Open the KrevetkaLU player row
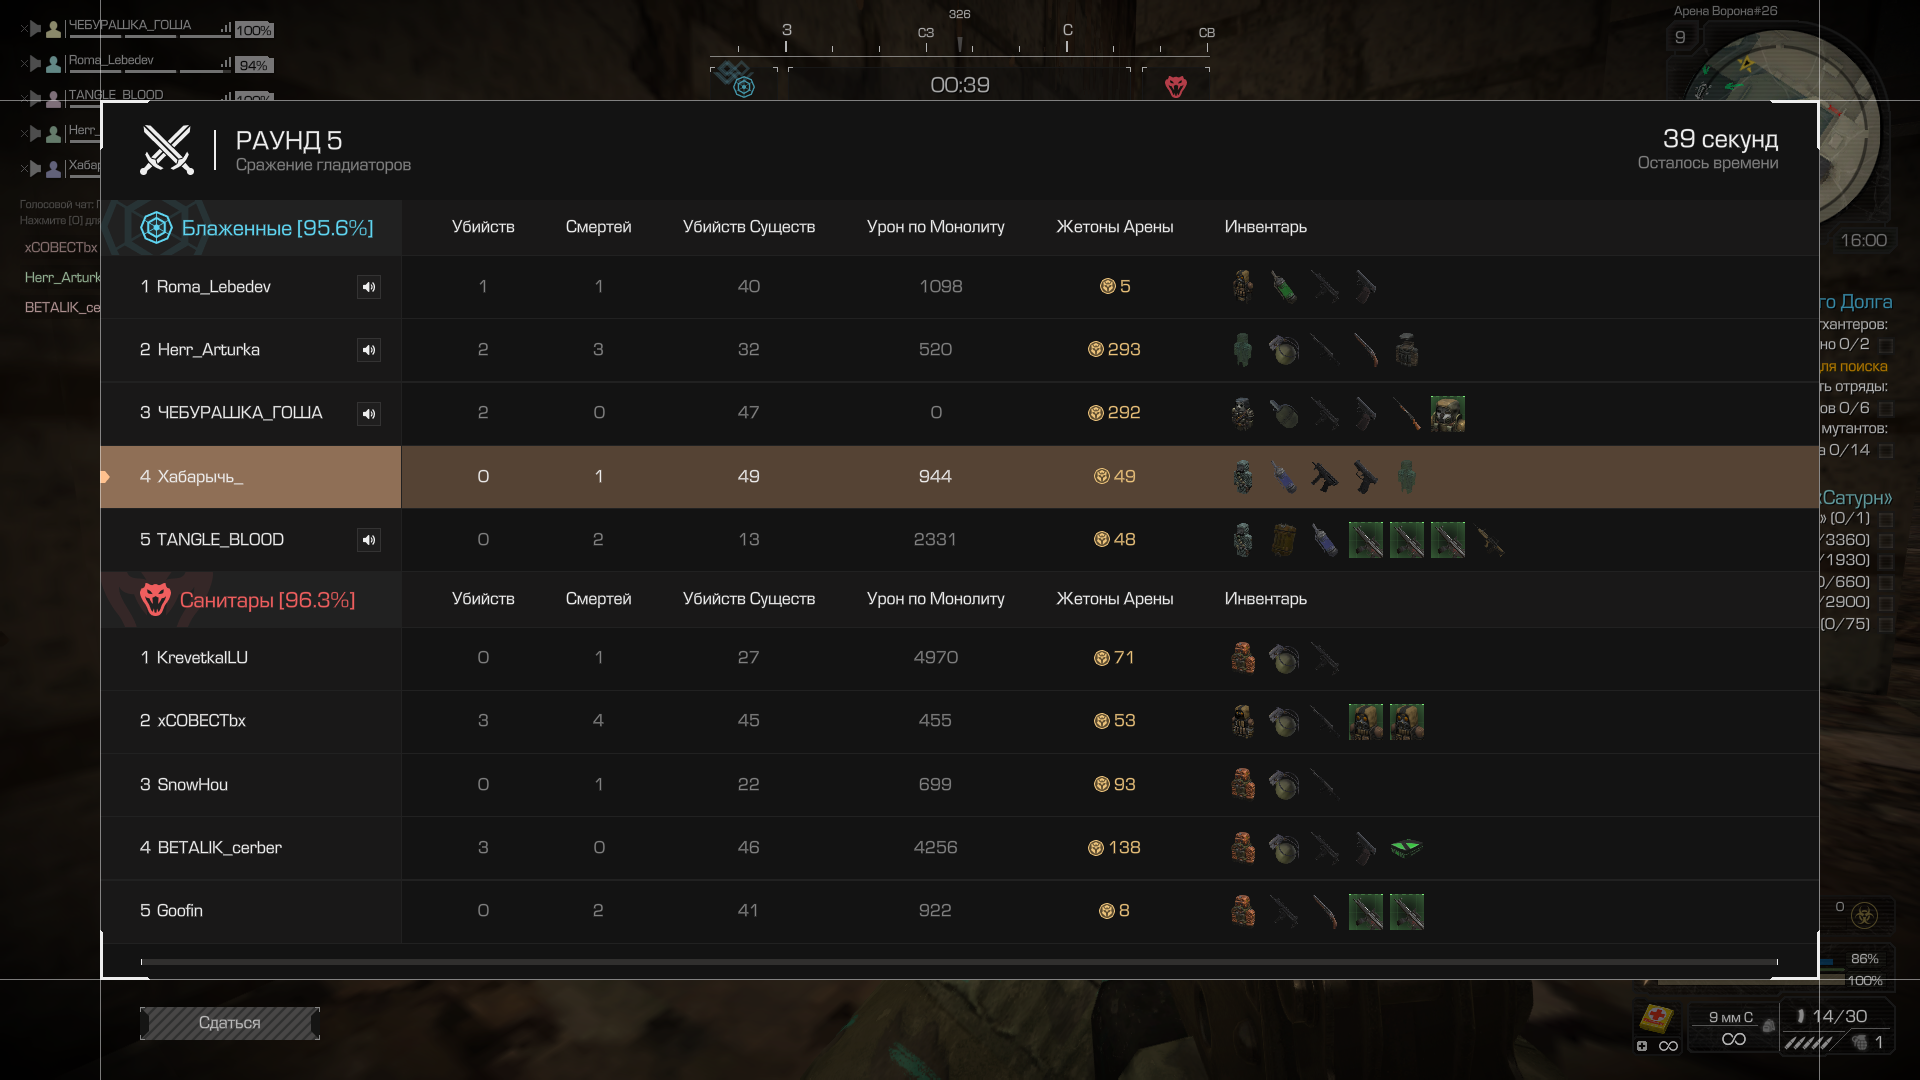Screen dimensions: 1920x1080 click(x=959, y=658)
